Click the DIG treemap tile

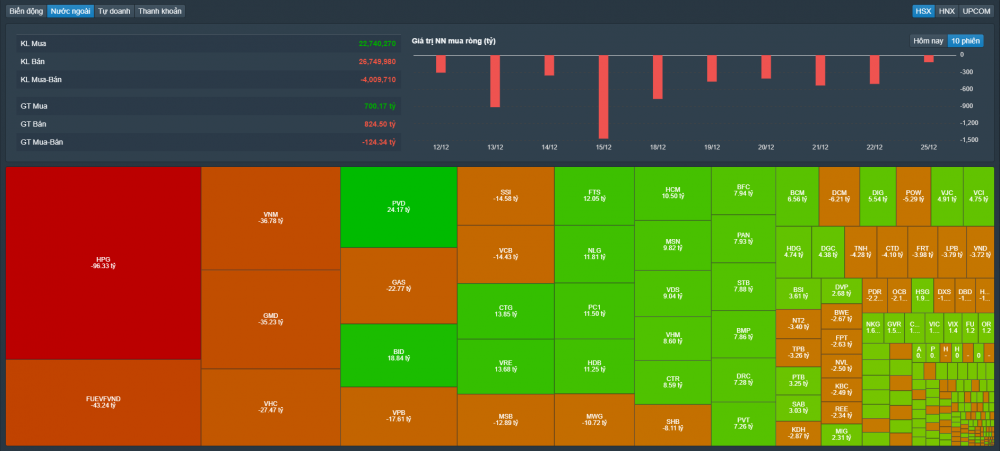click(878, 196)
